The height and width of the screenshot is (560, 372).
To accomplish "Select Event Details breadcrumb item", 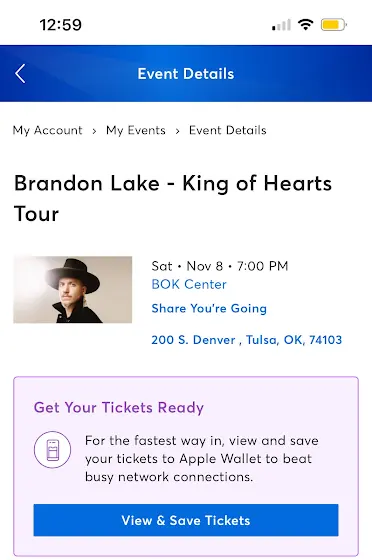I will click(x=227, y=130).
